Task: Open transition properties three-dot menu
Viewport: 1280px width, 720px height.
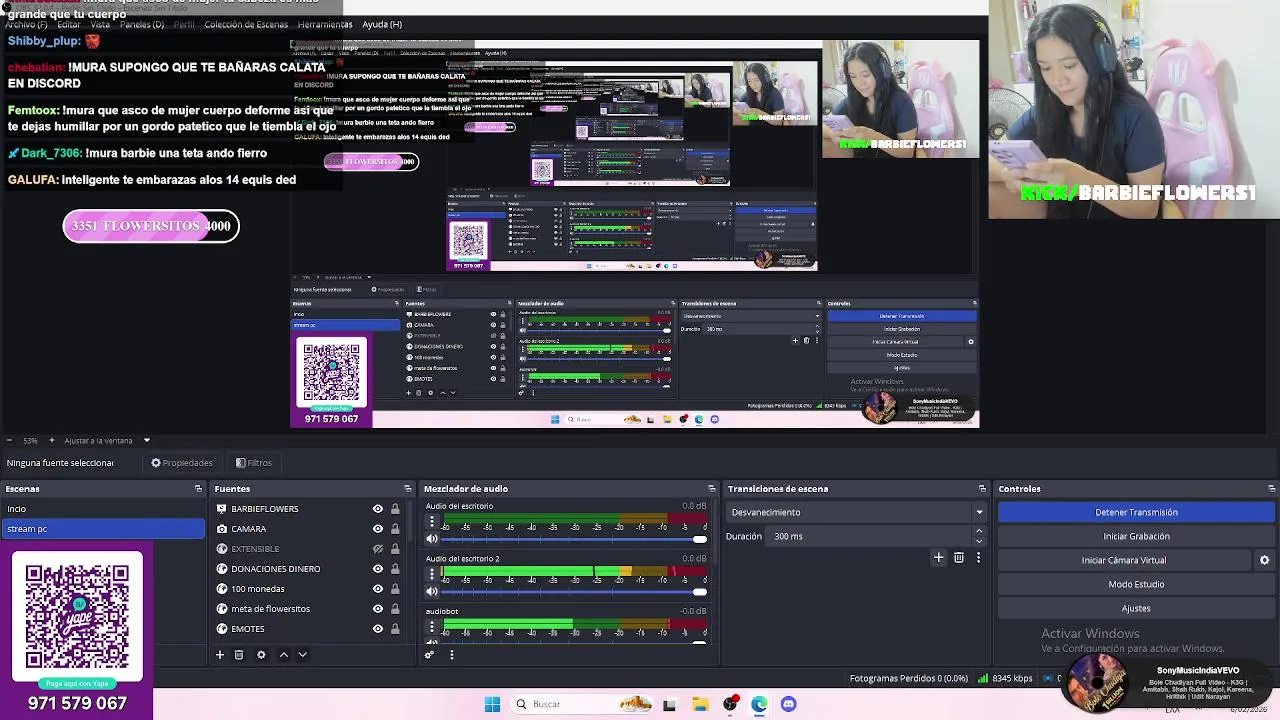Action: (978, 557)
